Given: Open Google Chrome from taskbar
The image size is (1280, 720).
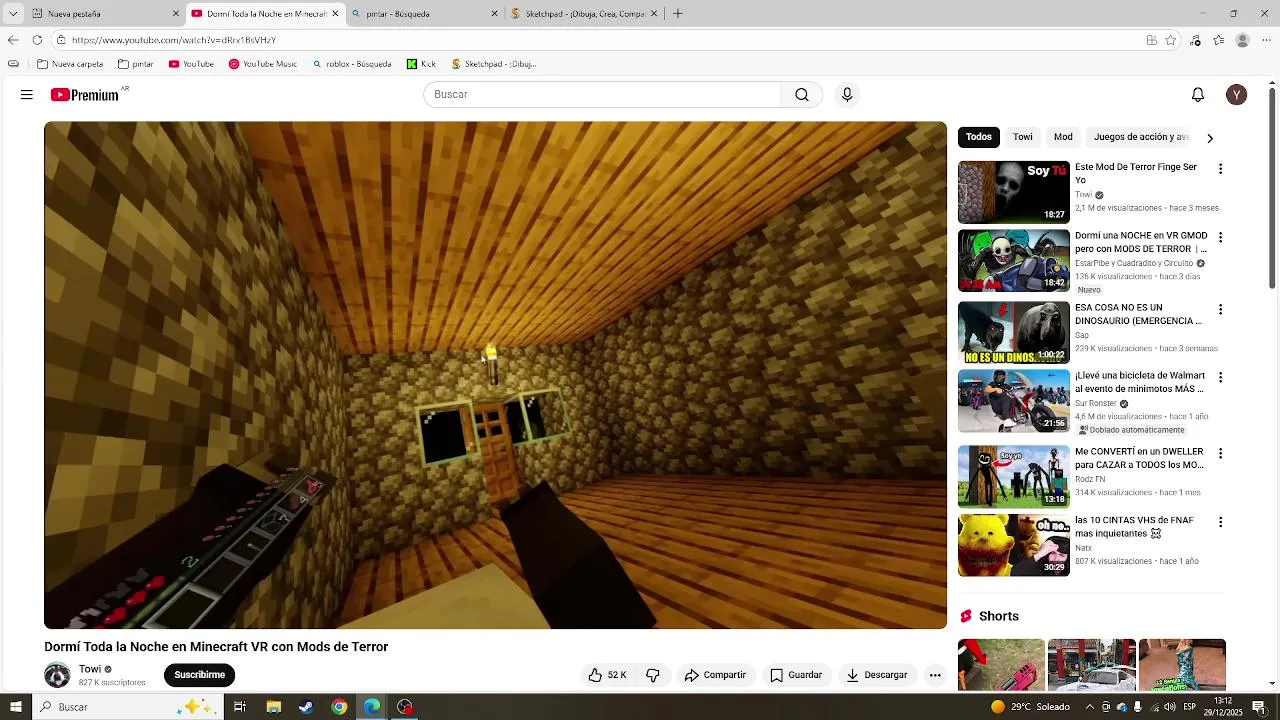Looking at the screenshot, I should pyautogui.click(x=339, y=707).
